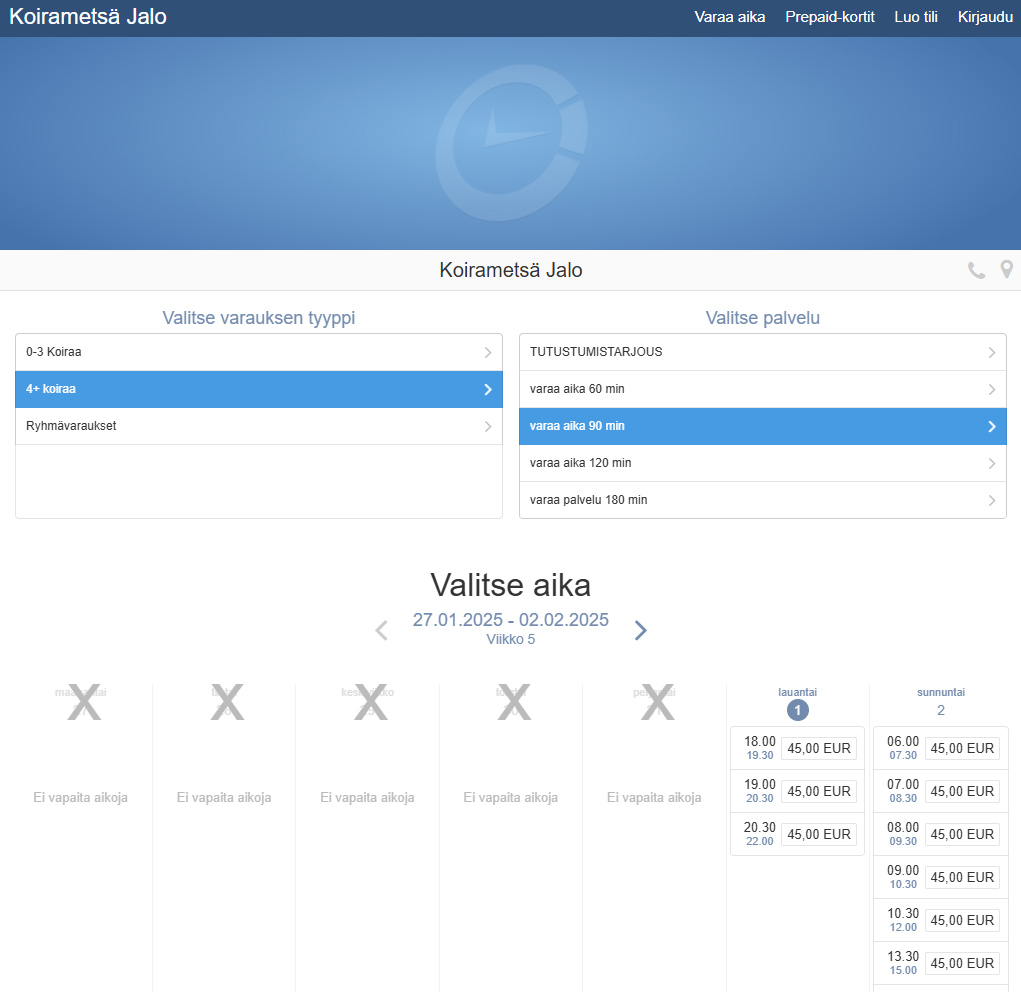Expand TUTUSTUMISTARJOUS service chevron
Screen dimensions: 1021x992
pos(991,352)
